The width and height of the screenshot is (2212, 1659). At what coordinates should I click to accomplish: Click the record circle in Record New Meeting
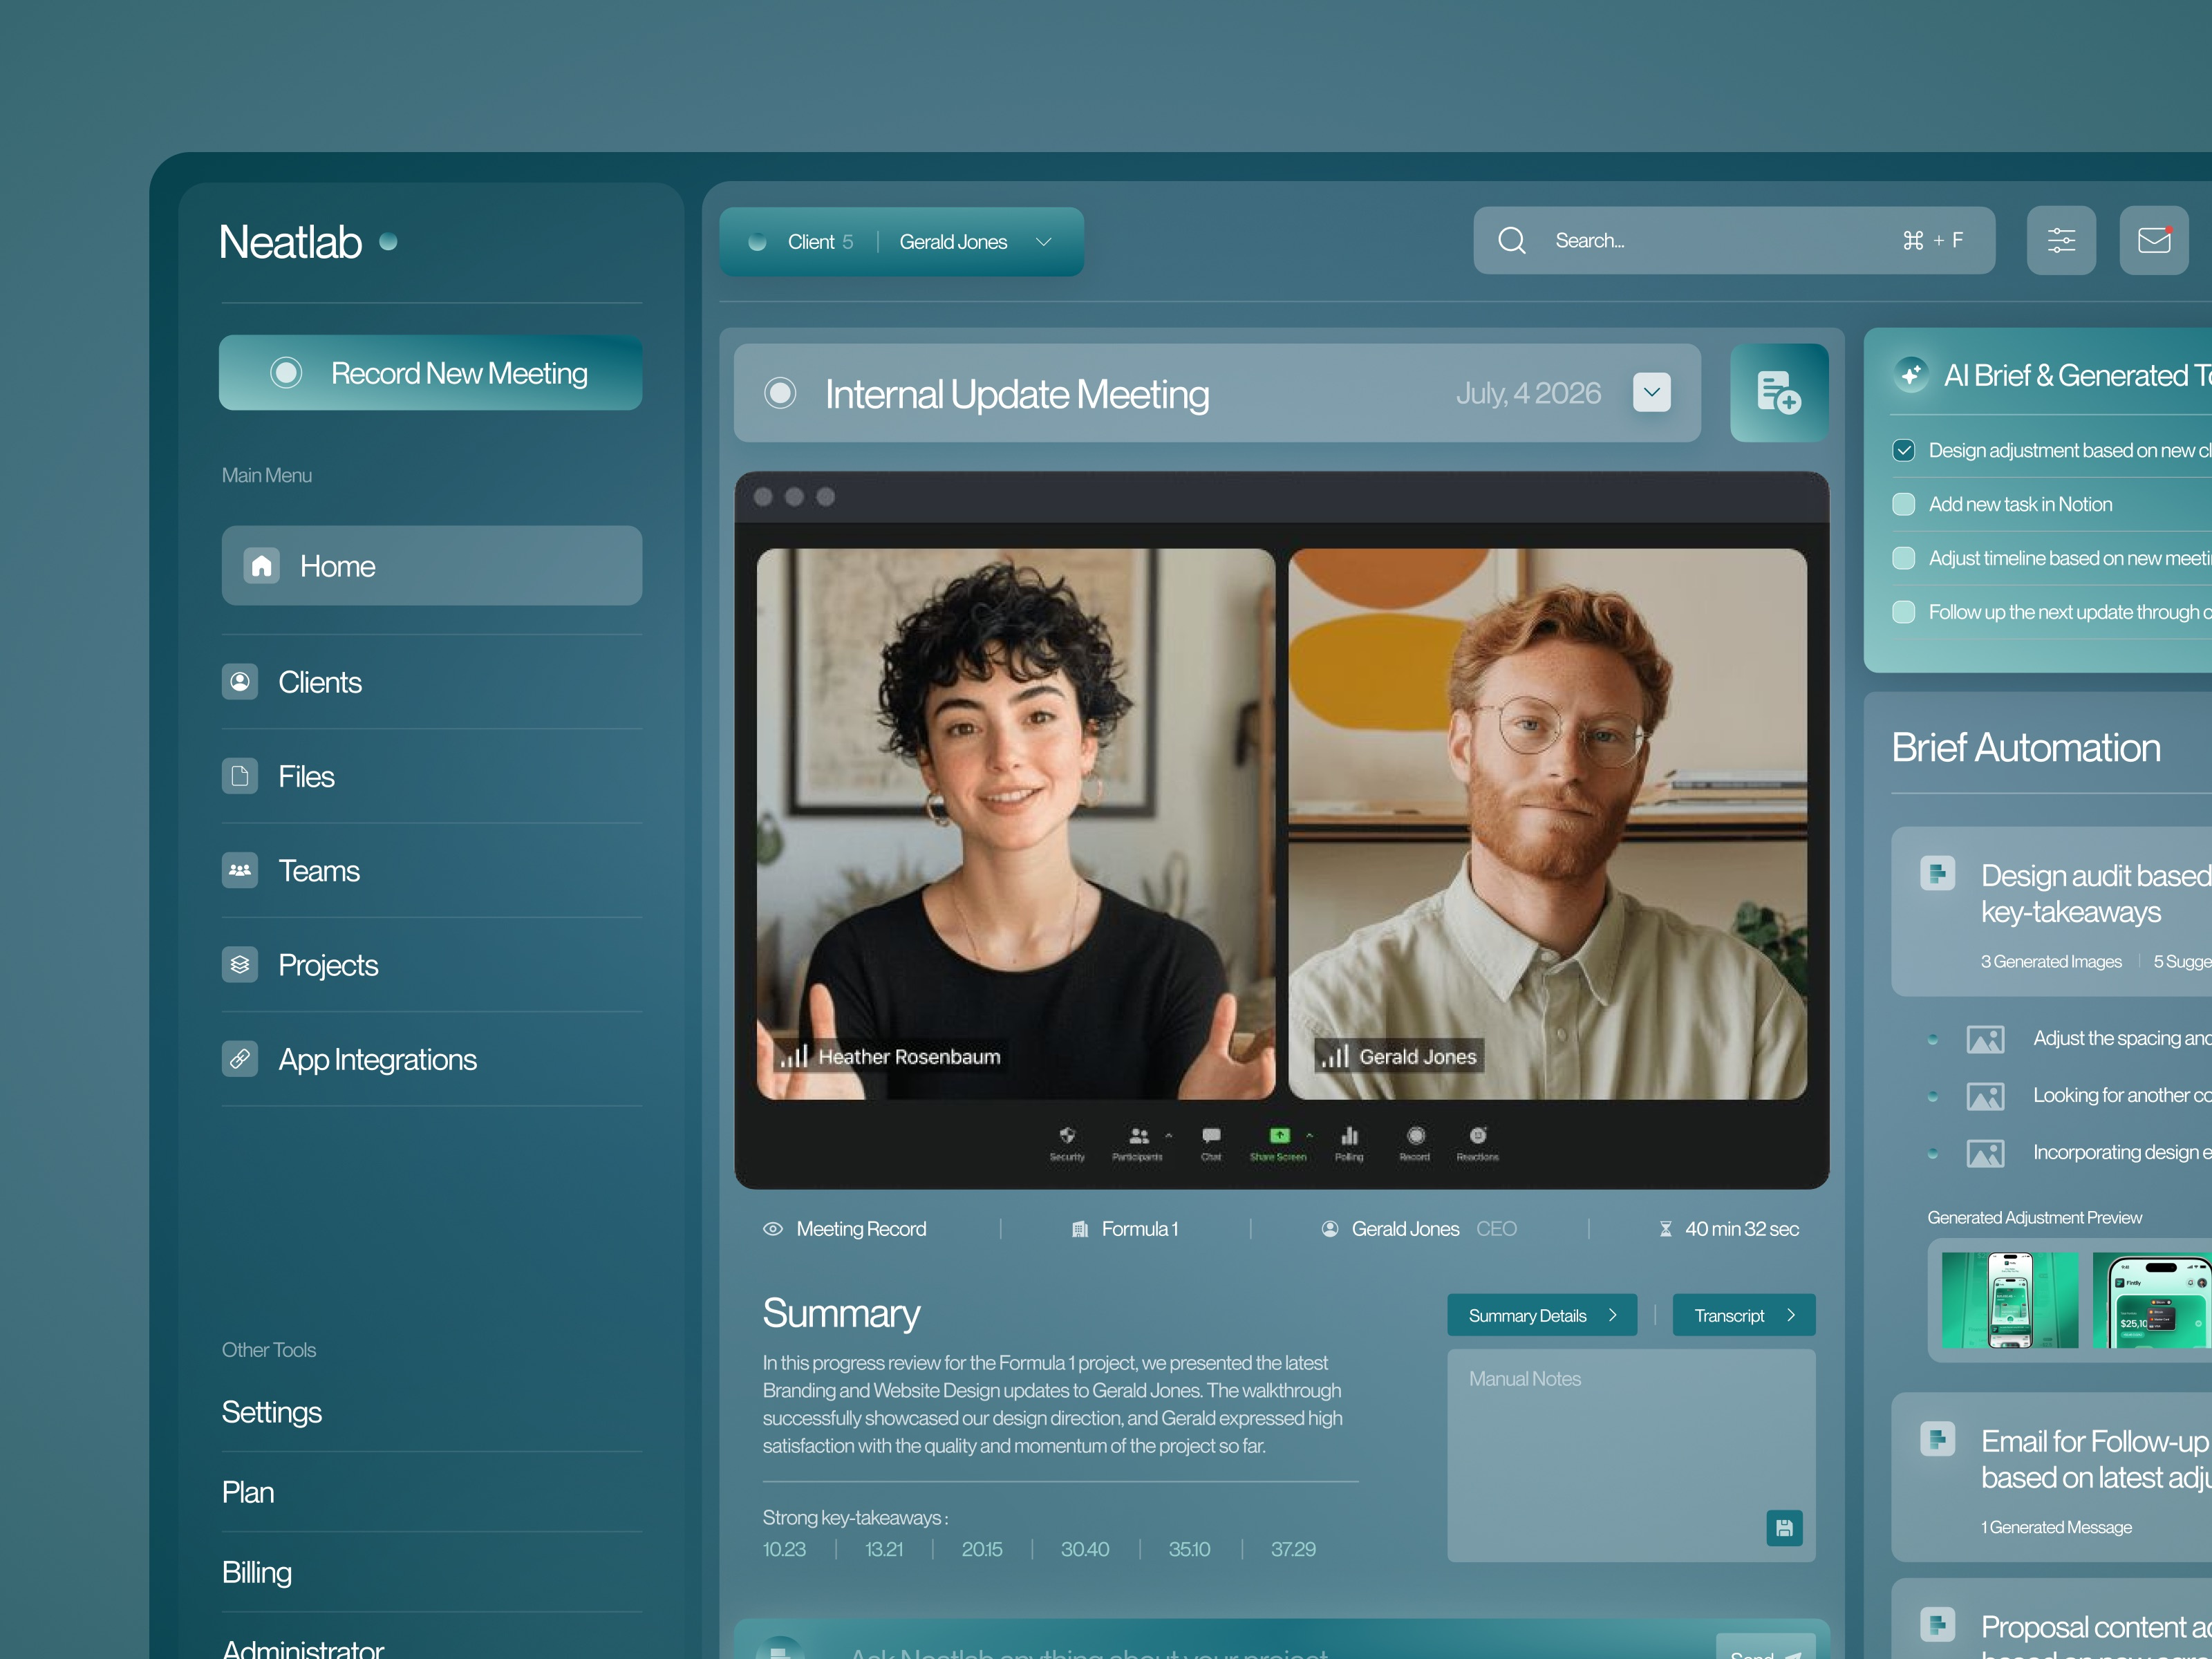coord(286,373)
